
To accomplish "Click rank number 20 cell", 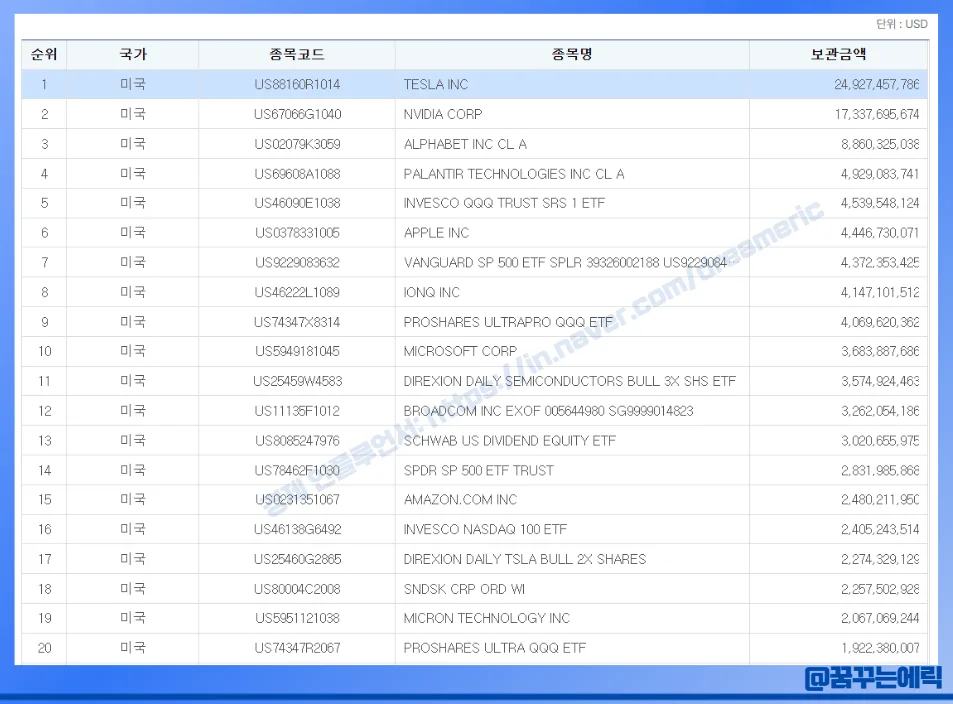I will (x=44, y=648).
